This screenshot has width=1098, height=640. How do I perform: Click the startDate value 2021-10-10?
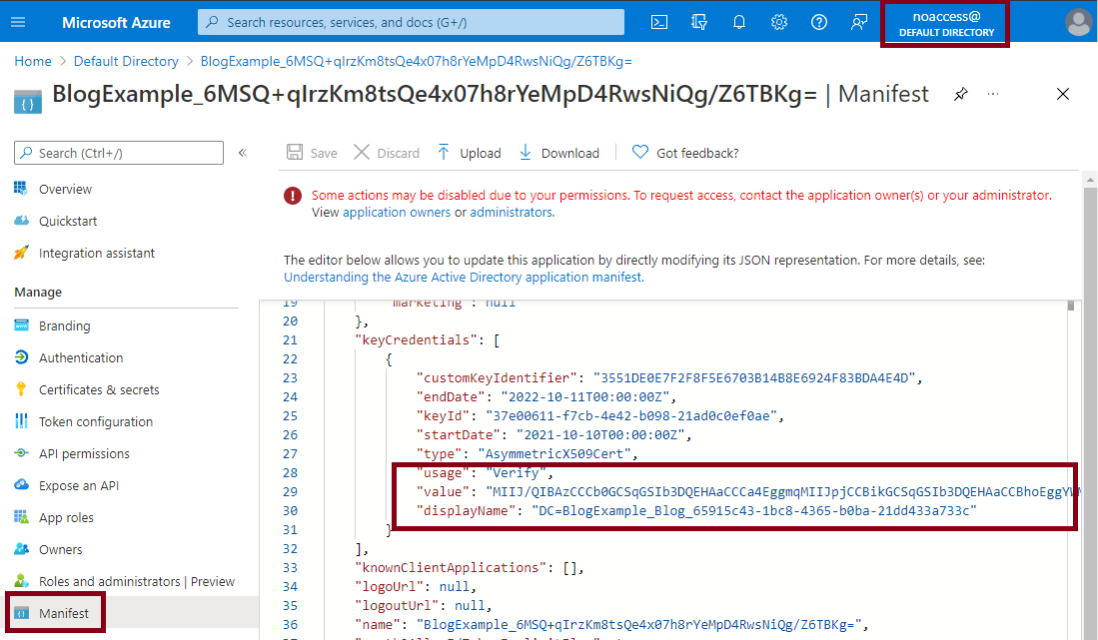click(601, 435)
